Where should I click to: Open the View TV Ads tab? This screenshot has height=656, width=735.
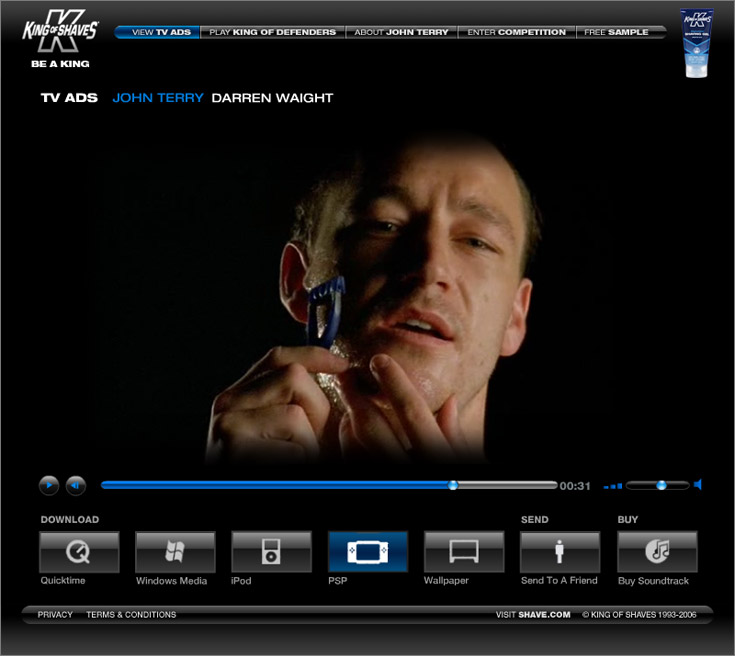(x=158, y=32)
